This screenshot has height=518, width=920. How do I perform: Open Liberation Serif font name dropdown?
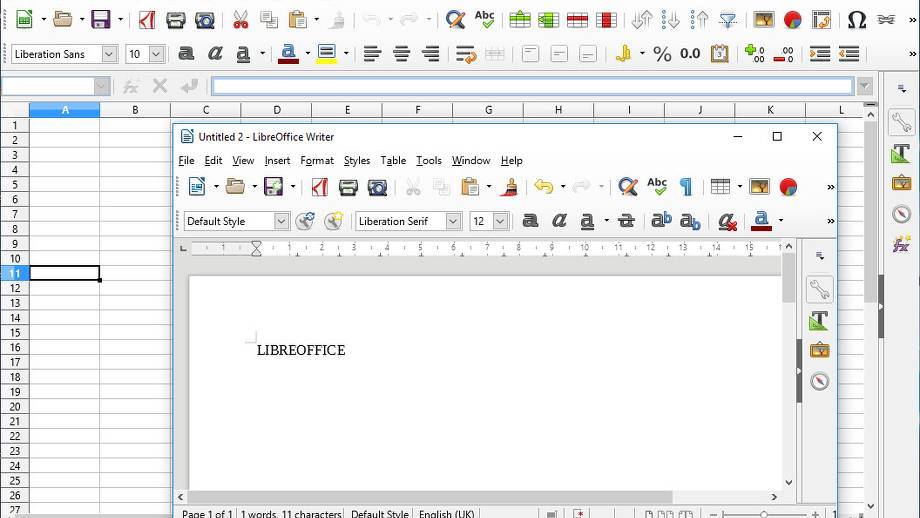[453, 221]
